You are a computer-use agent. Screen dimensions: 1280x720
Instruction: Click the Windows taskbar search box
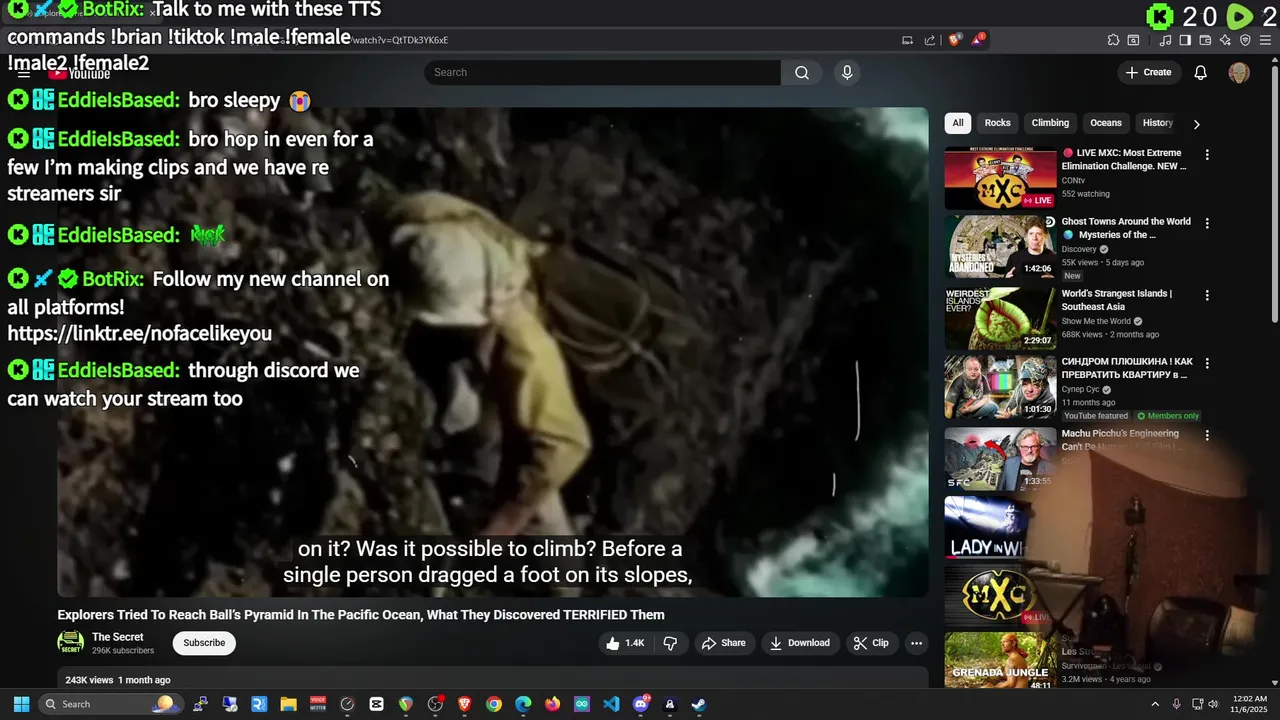[x=110, y=704]
